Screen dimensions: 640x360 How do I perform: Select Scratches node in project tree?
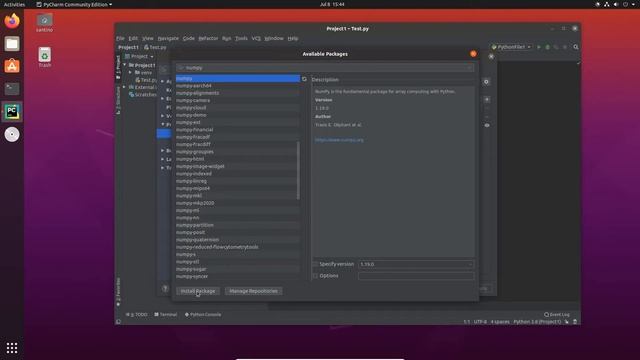(143, 94)
